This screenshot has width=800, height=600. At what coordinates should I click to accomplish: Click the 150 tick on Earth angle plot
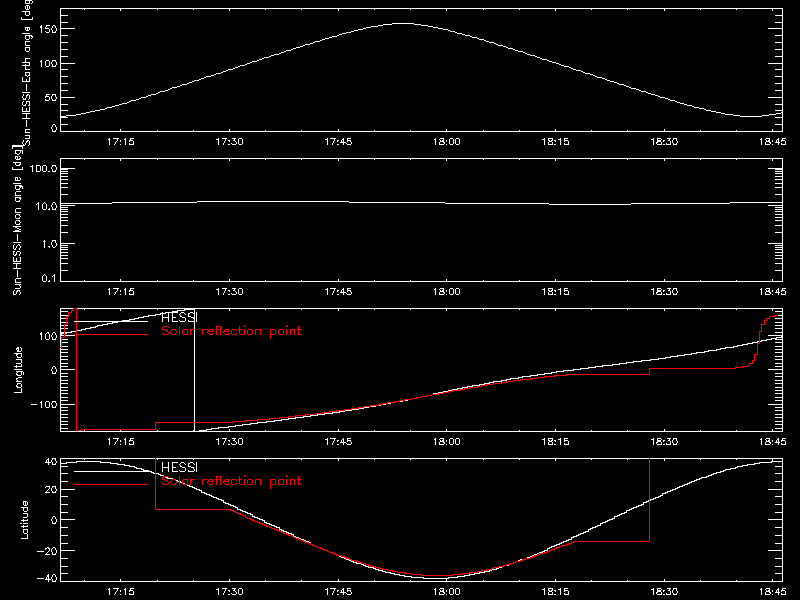point(47,29)
